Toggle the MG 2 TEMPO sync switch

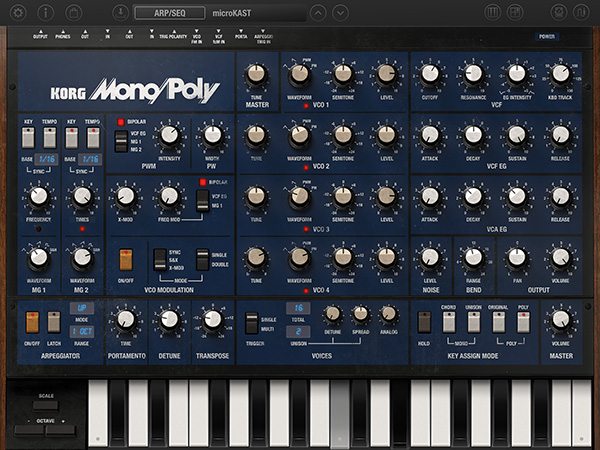click(x=93, y=138)
